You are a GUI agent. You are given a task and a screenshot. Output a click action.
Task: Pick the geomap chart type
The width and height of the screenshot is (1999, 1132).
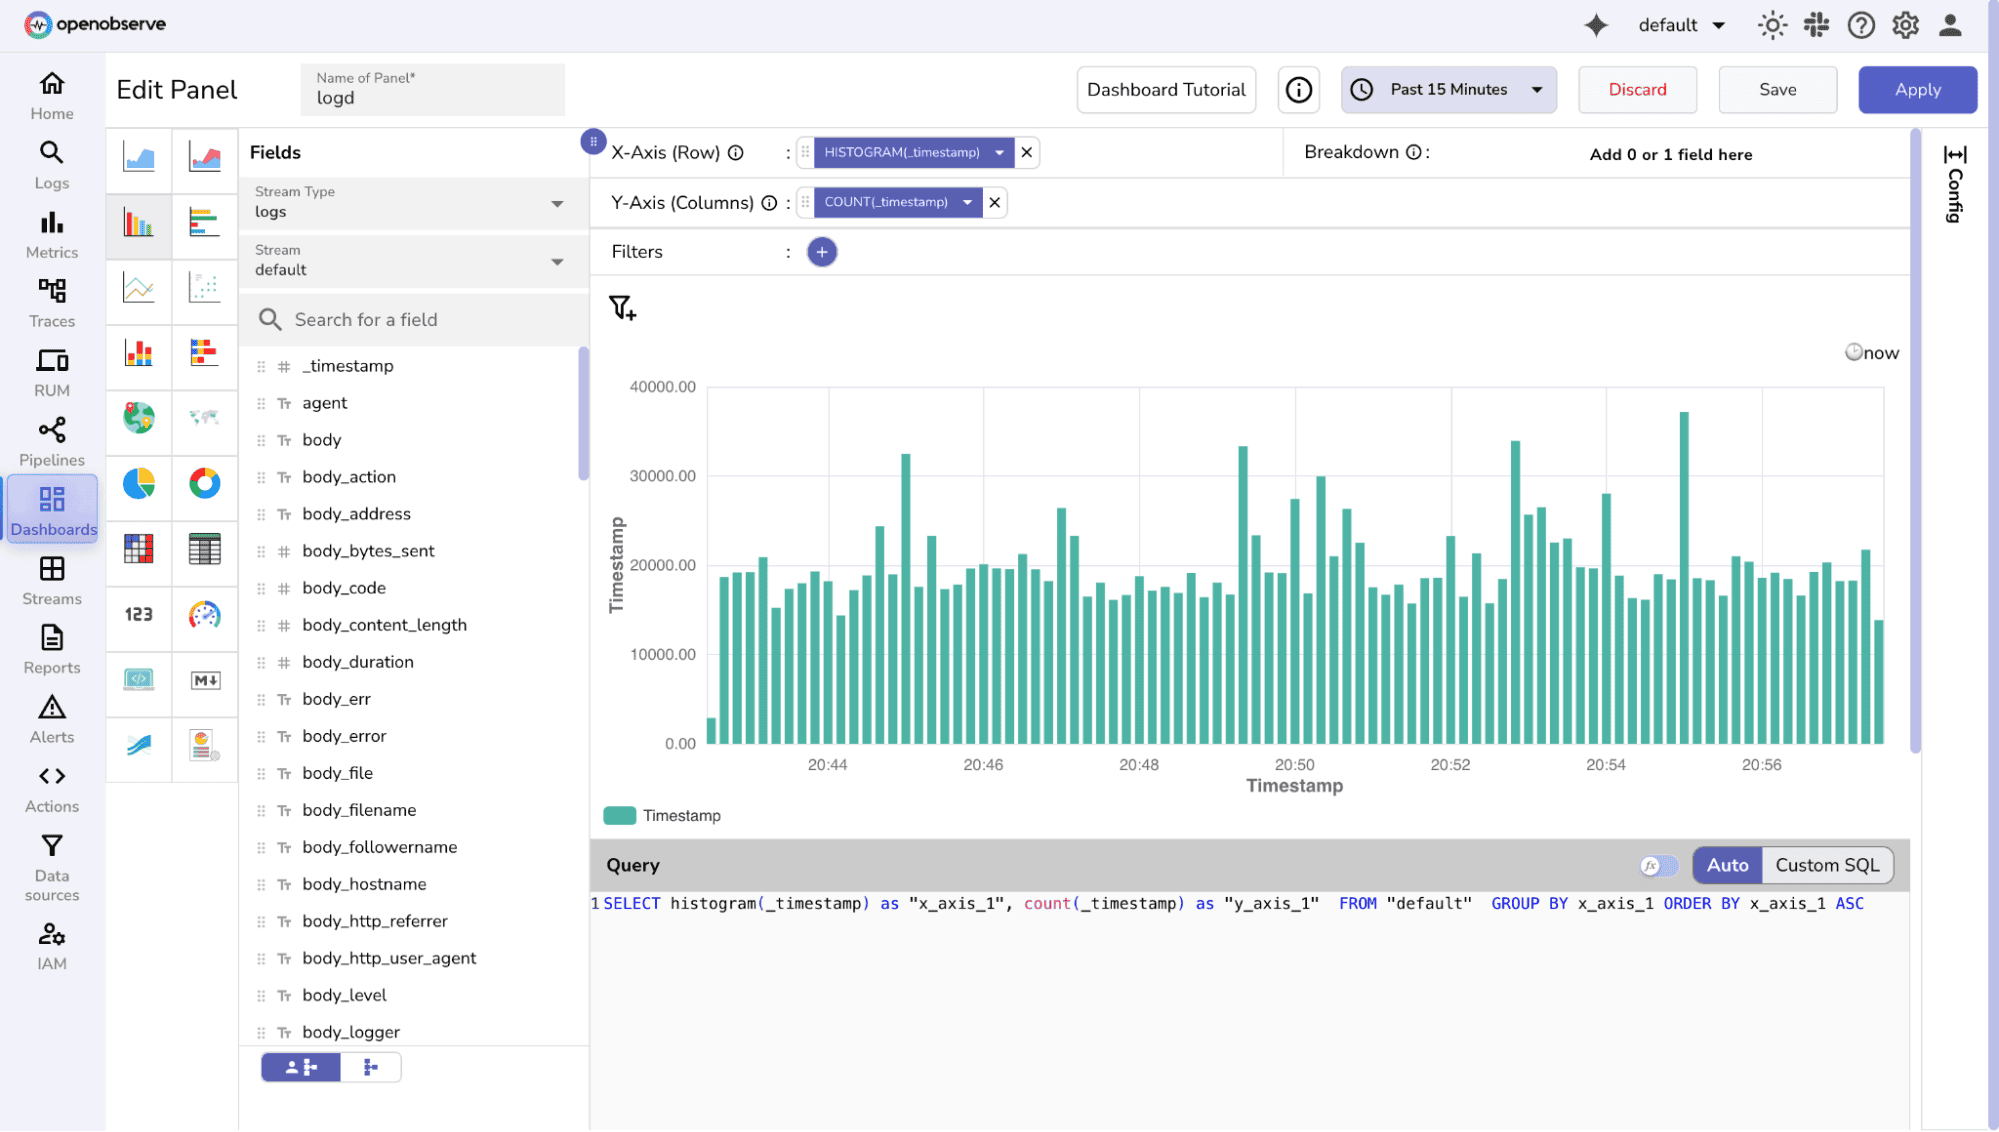point(139,420)
